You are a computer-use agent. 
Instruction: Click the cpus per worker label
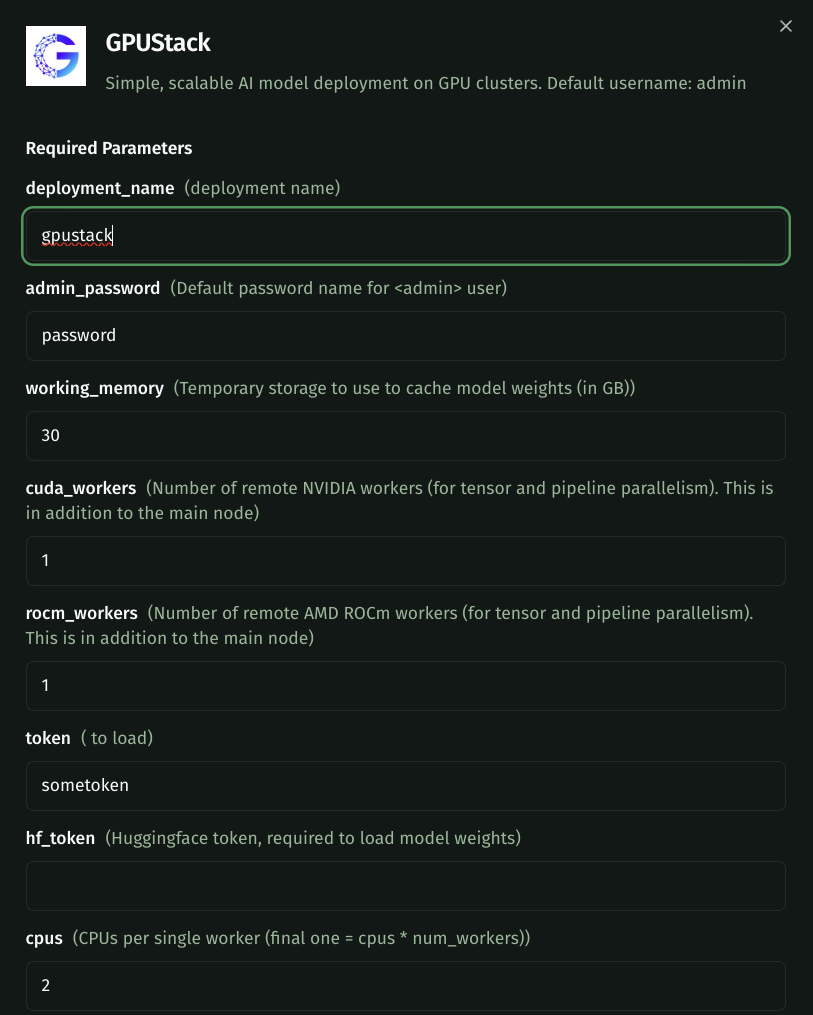[x=44, y=938]
